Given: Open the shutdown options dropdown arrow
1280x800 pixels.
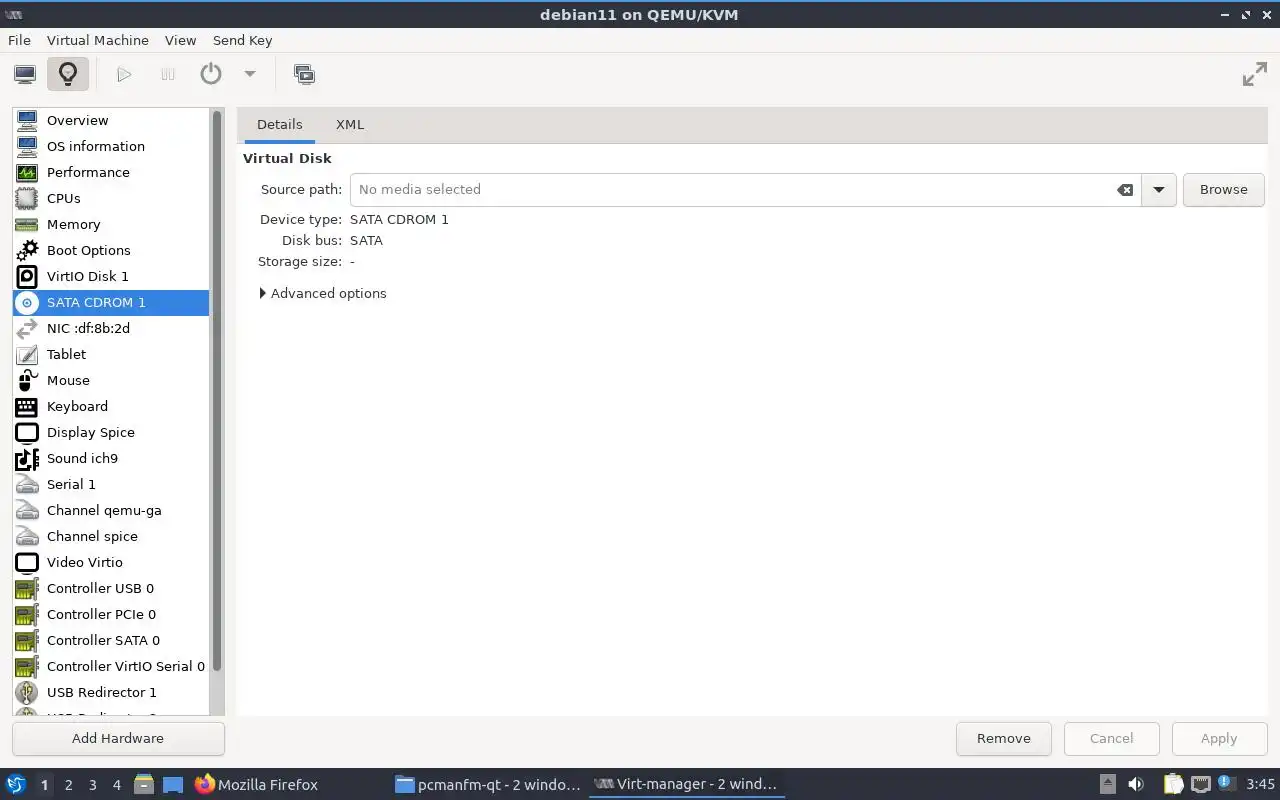Looking at the screenshot, I should tap(250, 74).
